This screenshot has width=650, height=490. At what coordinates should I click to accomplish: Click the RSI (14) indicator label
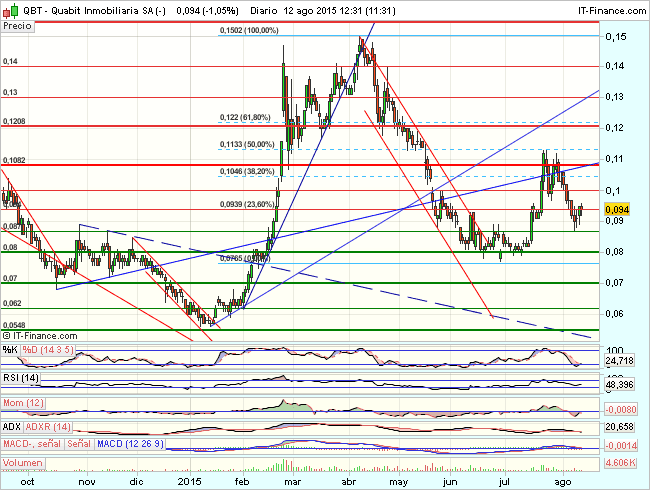coord(21,378)
